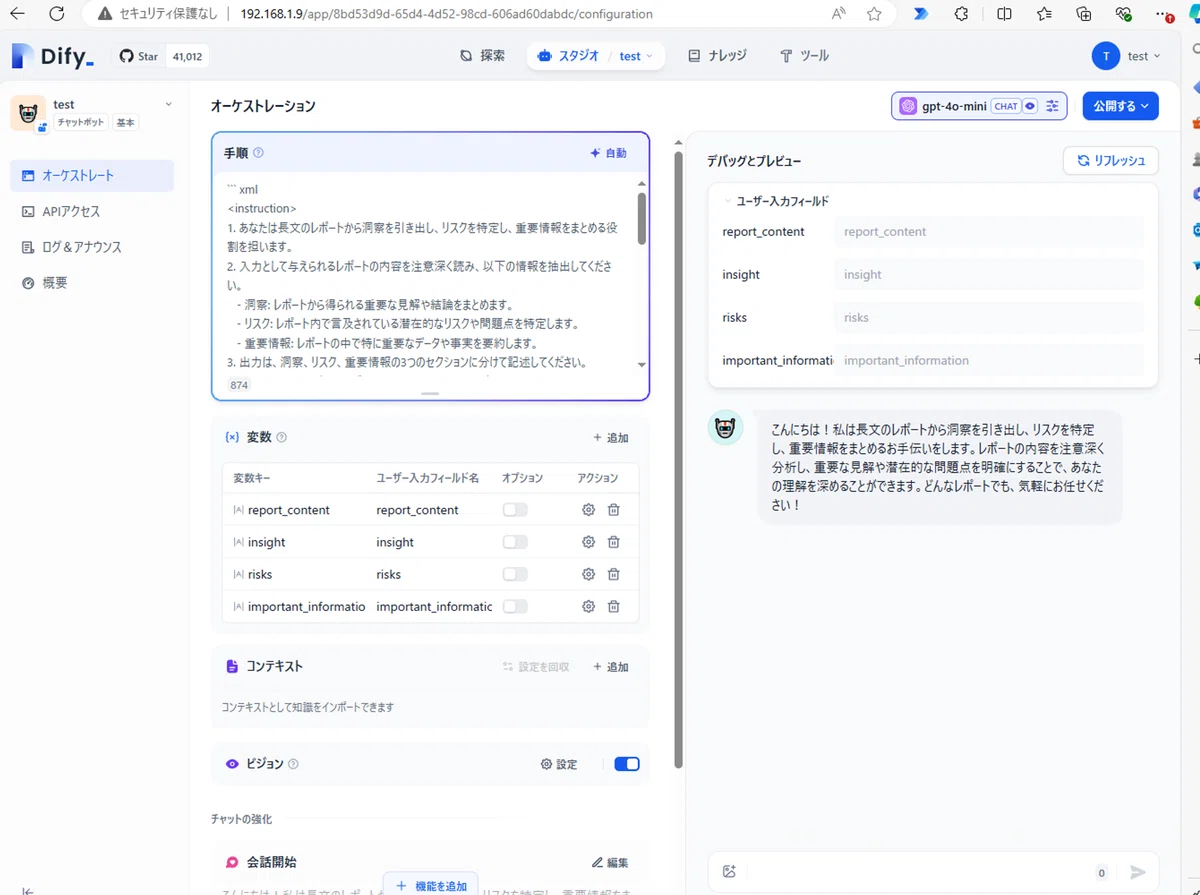
Task: Open the browser split screen icon
Action: 1005,14
